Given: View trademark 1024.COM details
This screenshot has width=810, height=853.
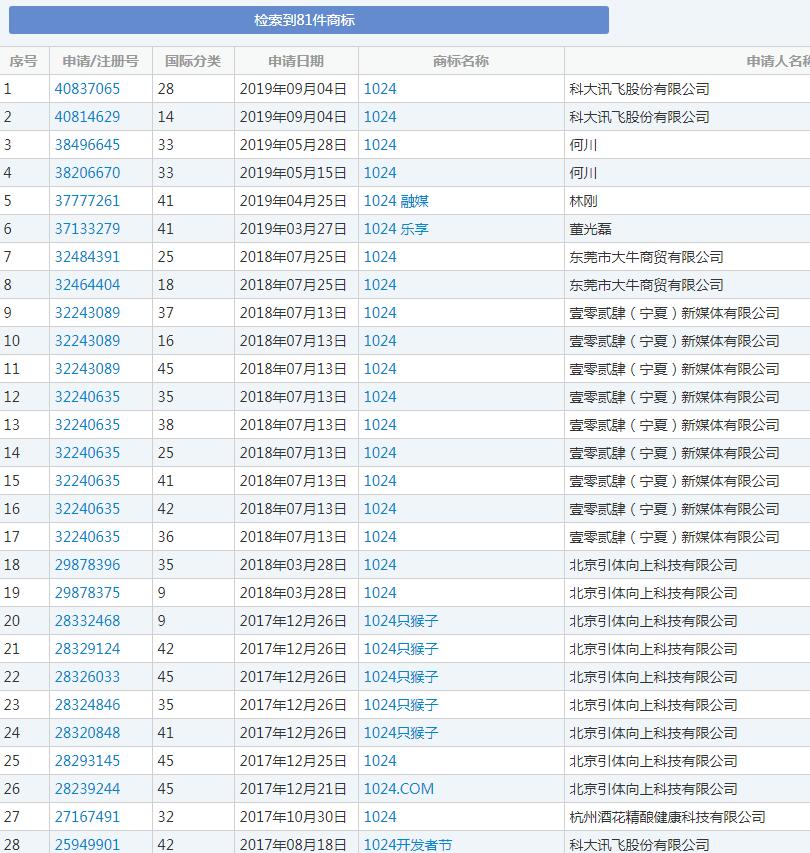Looking at the screenshot, I should [x=400, y=788].
